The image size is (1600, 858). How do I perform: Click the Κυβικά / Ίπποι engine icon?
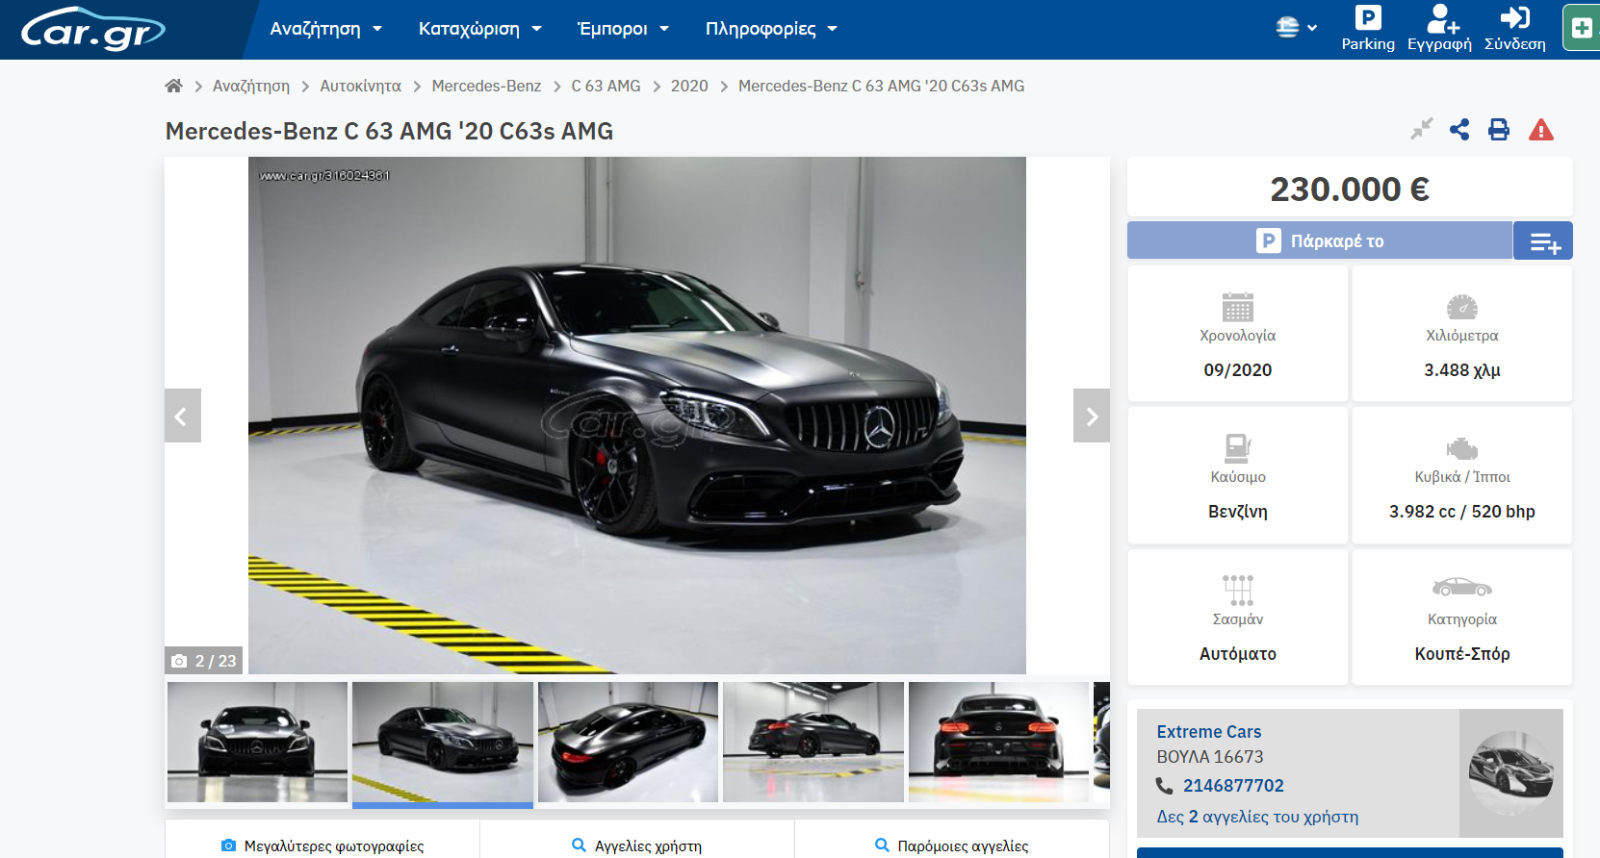click(1462, 448)
